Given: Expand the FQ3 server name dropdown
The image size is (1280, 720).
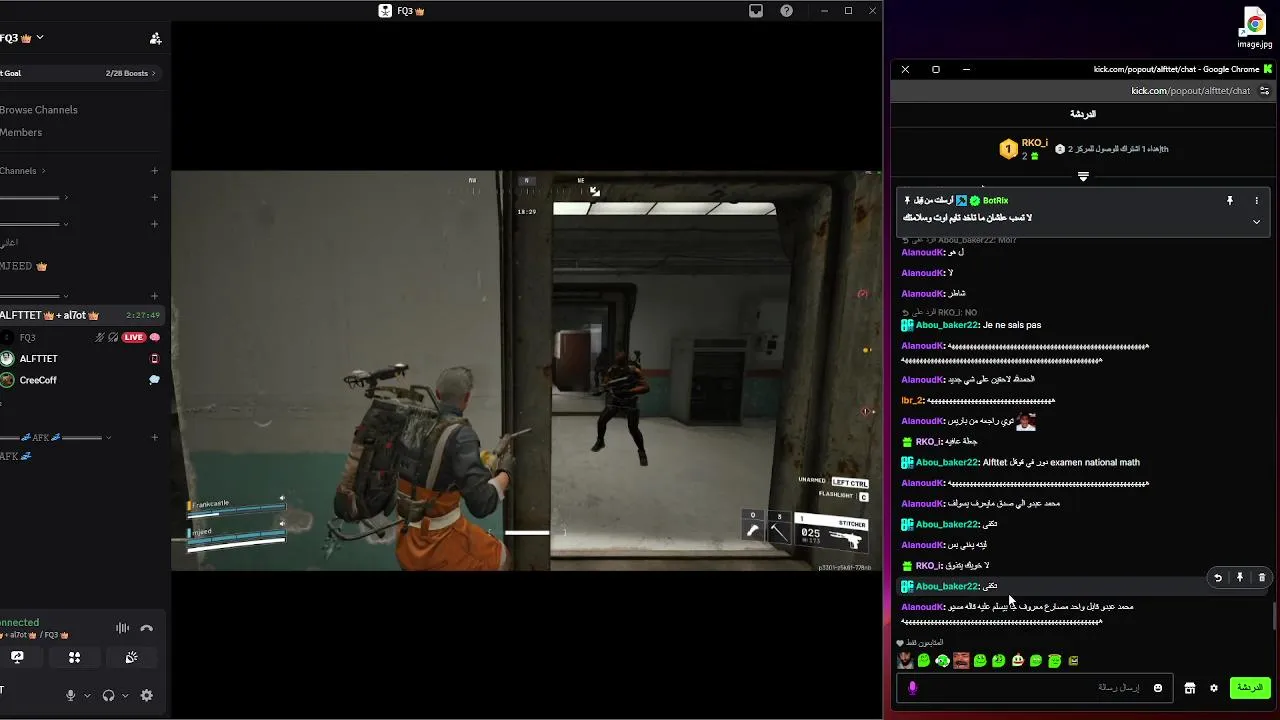Looking at the screenshot, I should tap(40, 38).
